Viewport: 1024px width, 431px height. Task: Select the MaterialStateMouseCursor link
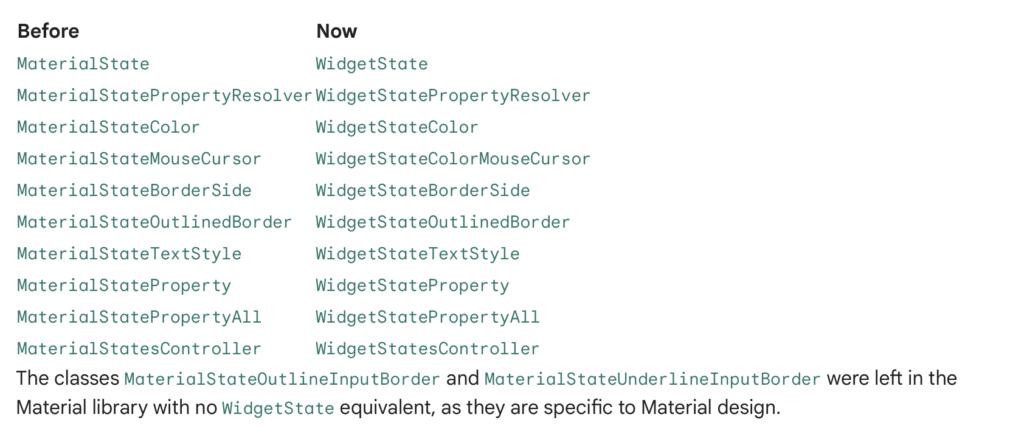click(139, 159)
